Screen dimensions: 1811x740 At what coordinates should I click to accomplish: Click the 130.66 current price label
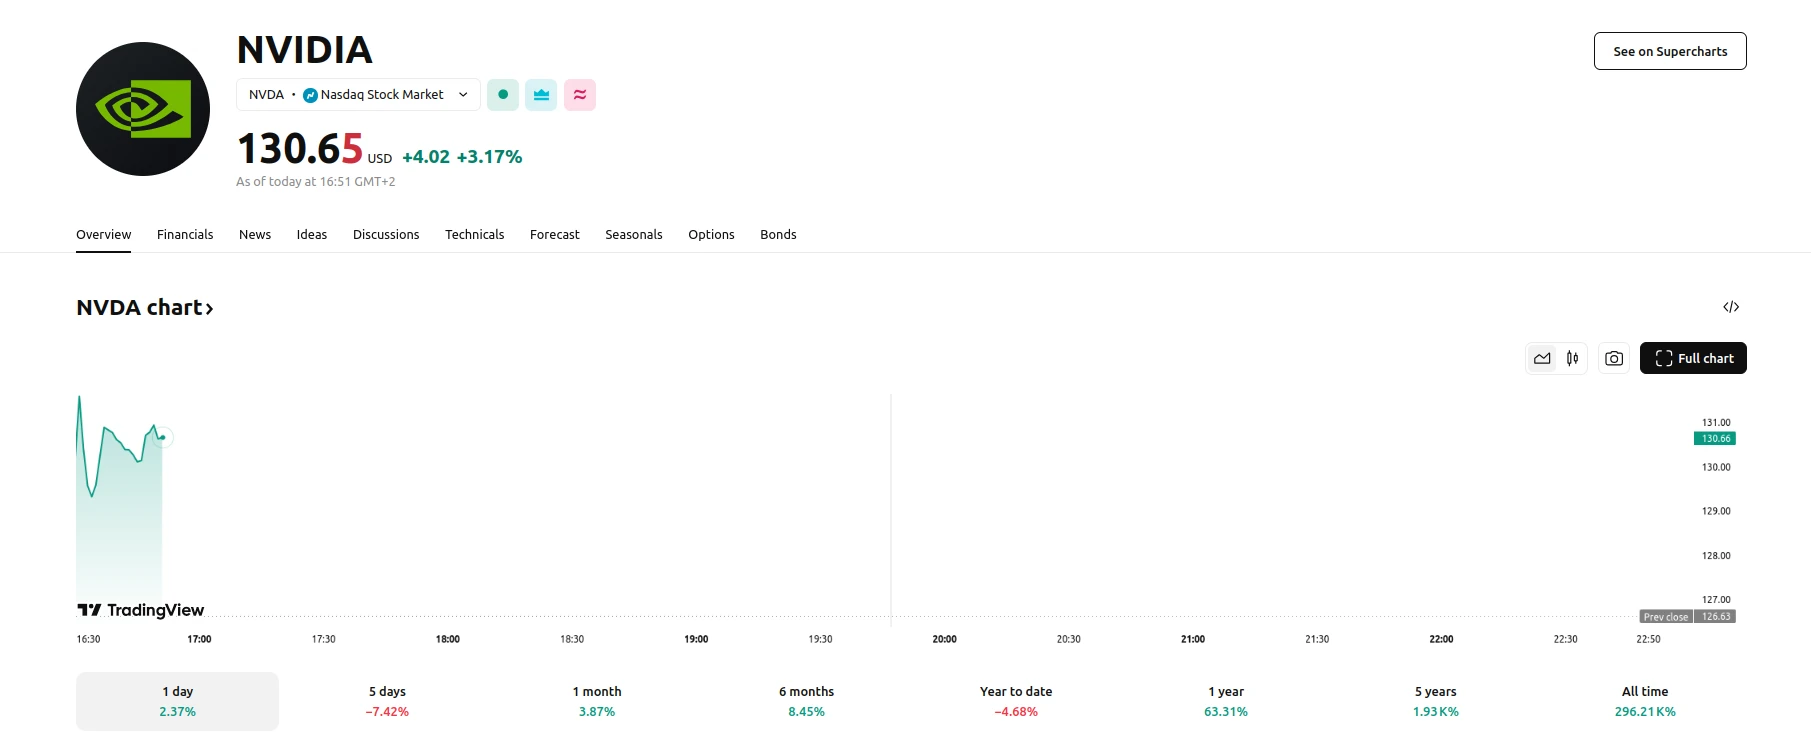pos(1715,439)
